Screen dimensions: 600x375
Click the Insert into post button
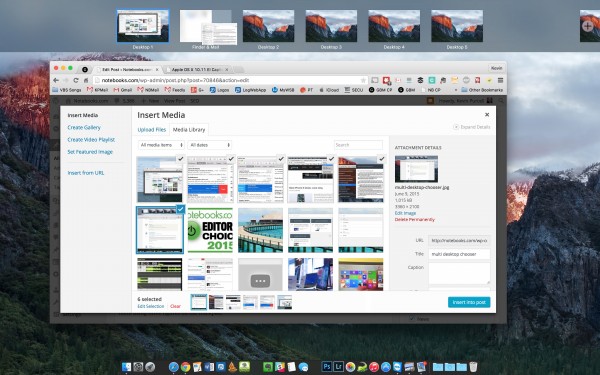pos(469,302)
